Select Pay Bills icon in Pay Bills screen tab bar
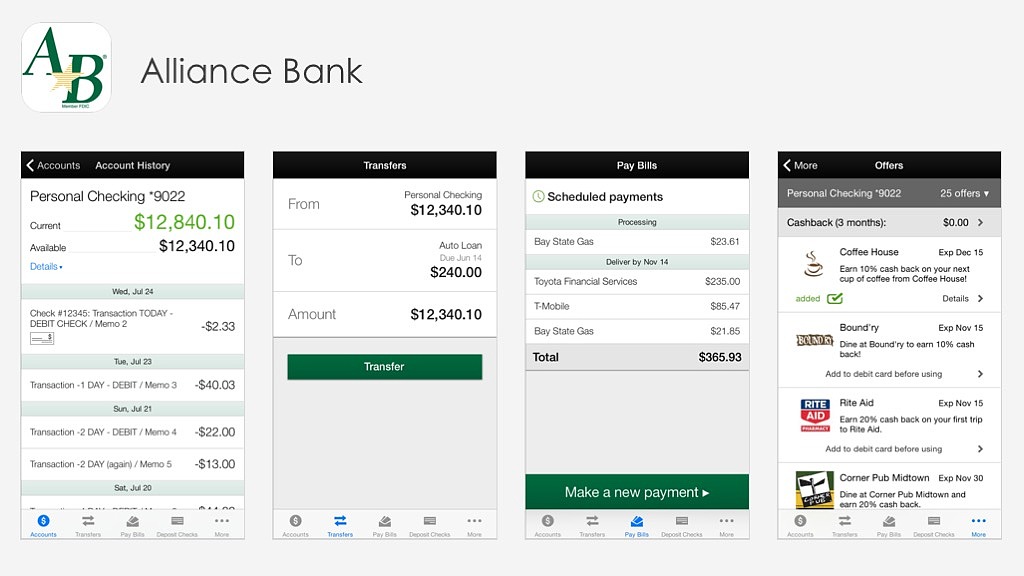The image size is (1024, 576). 637,520
